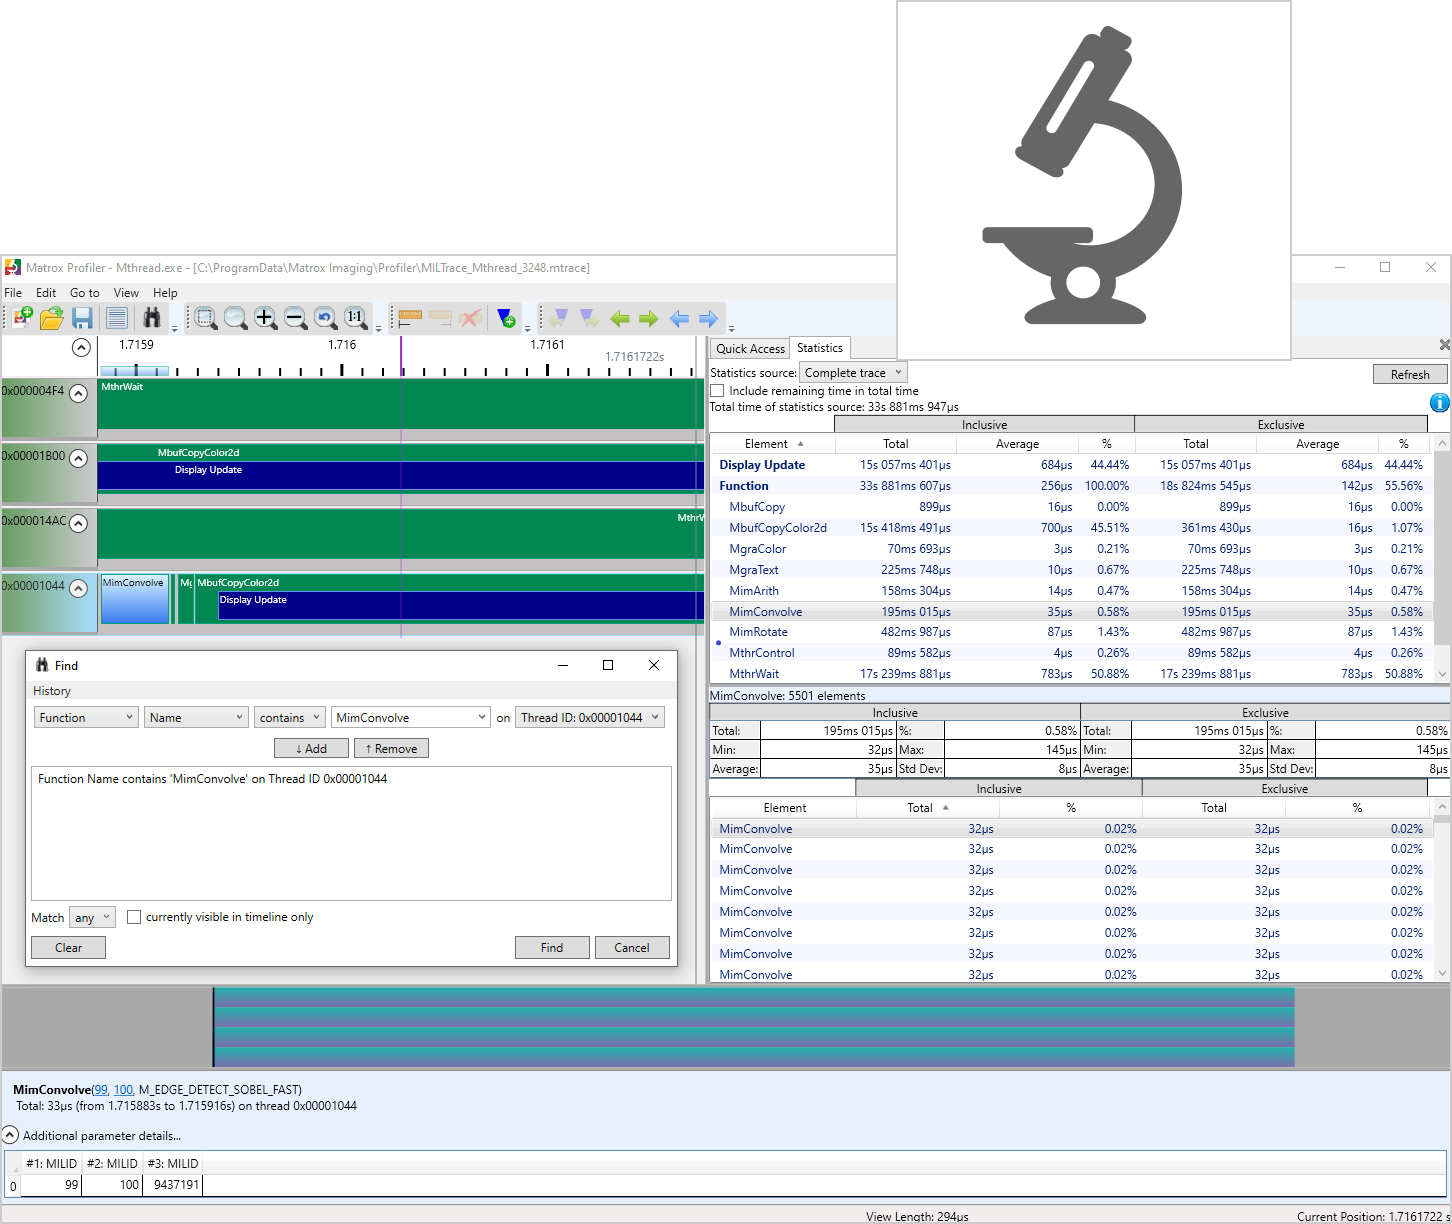Click the open trace file folder icon
Image resolution: width=1452 pixels, height=1224 pixels.
point(51,318)
